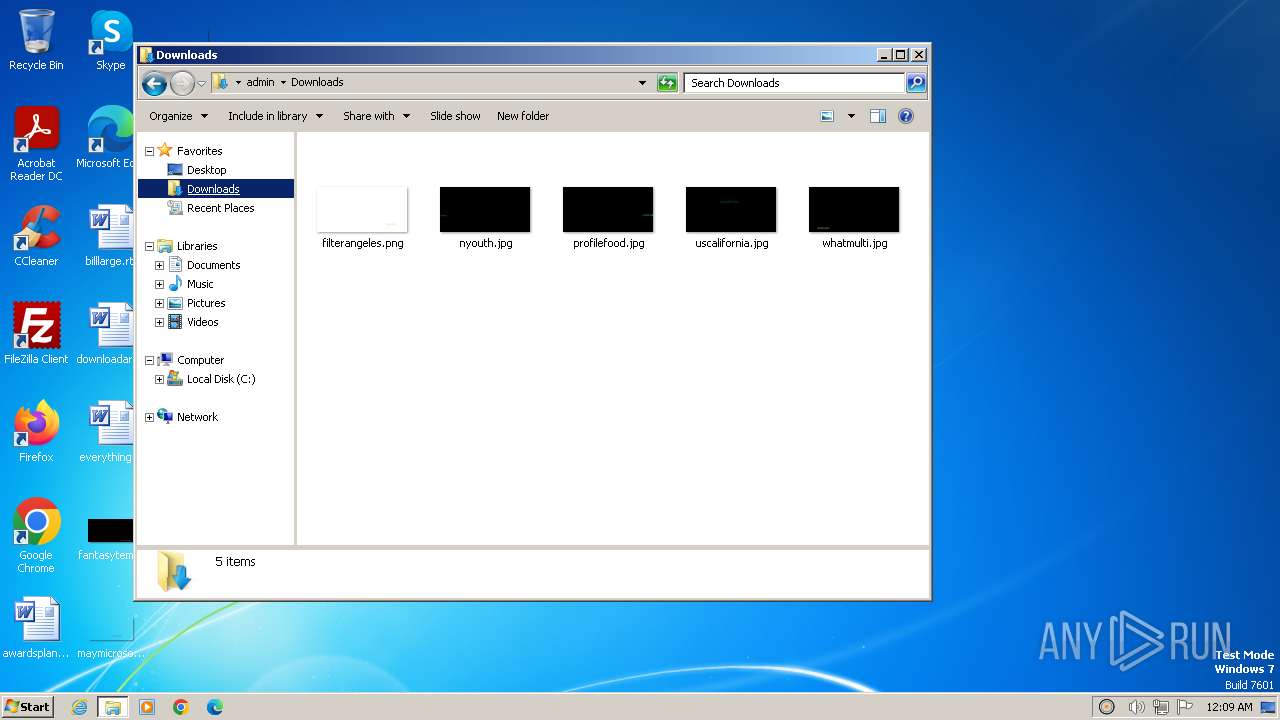Click Recycle Bin desktop icon
This screenshot has height=720, width=1280.
pyautogui.click(x=36, y=40)
